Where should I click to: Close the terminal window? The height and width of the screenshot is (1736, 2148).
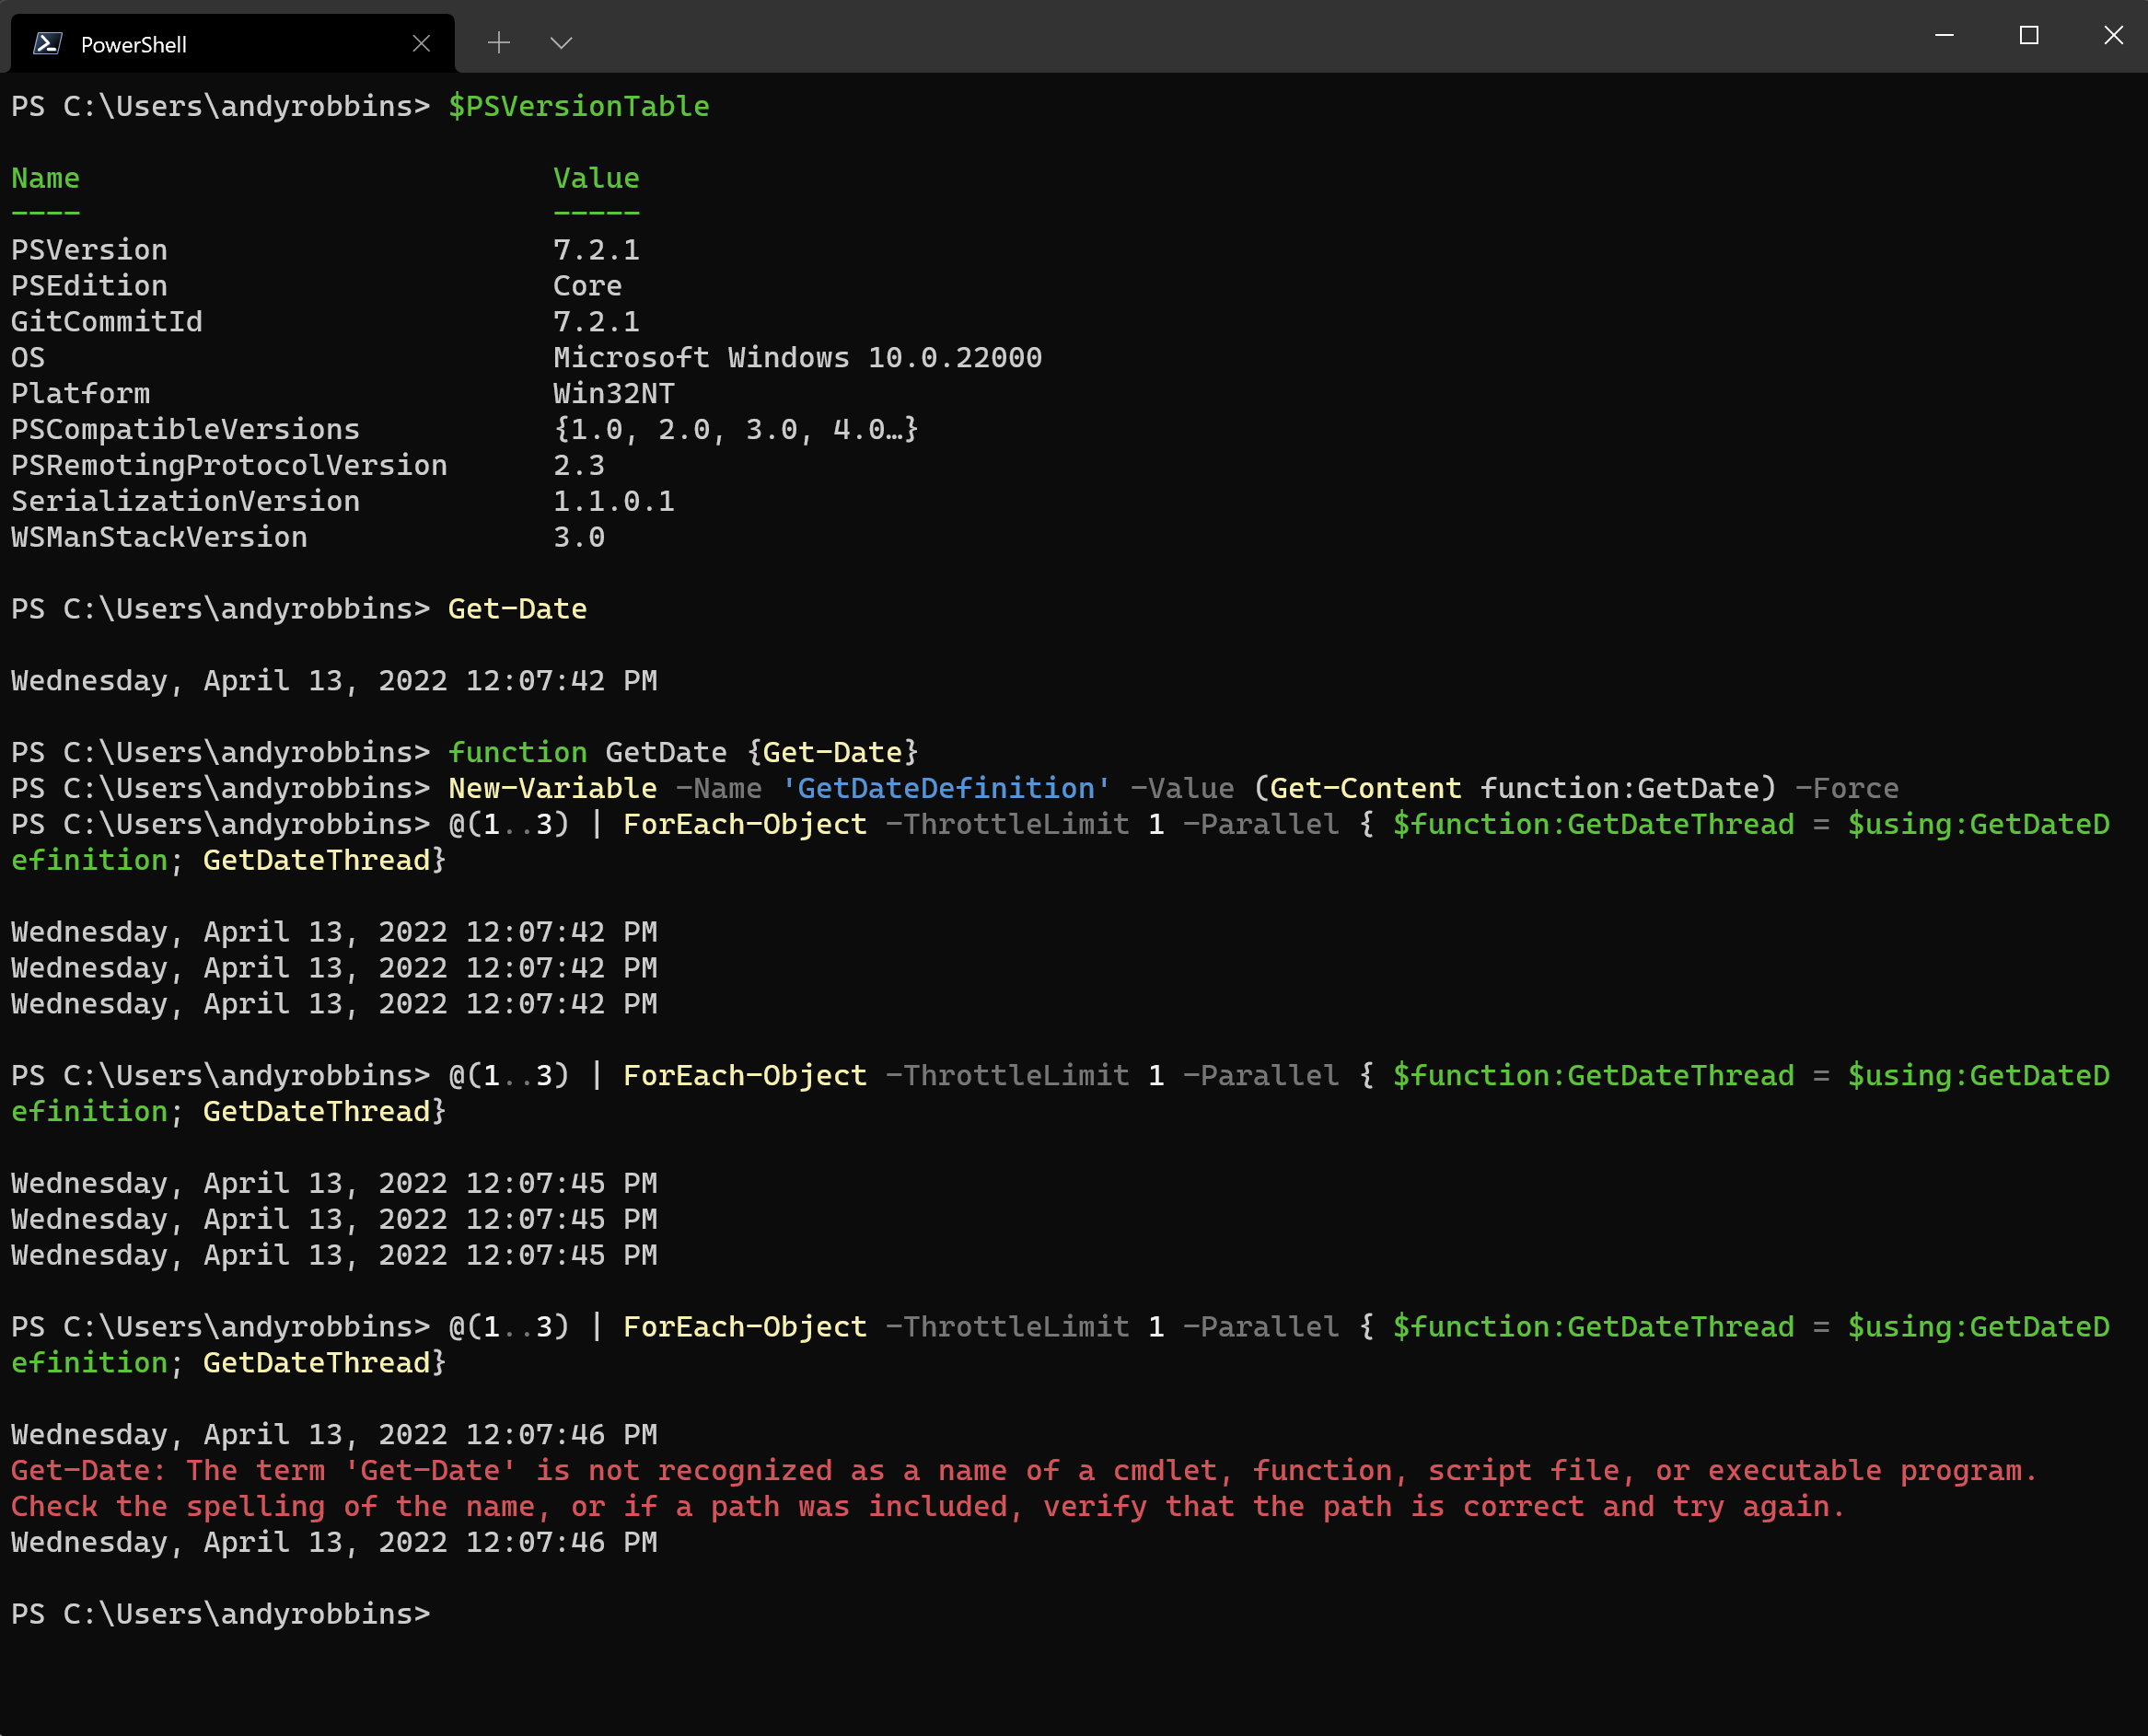(x=2113, y=36)
